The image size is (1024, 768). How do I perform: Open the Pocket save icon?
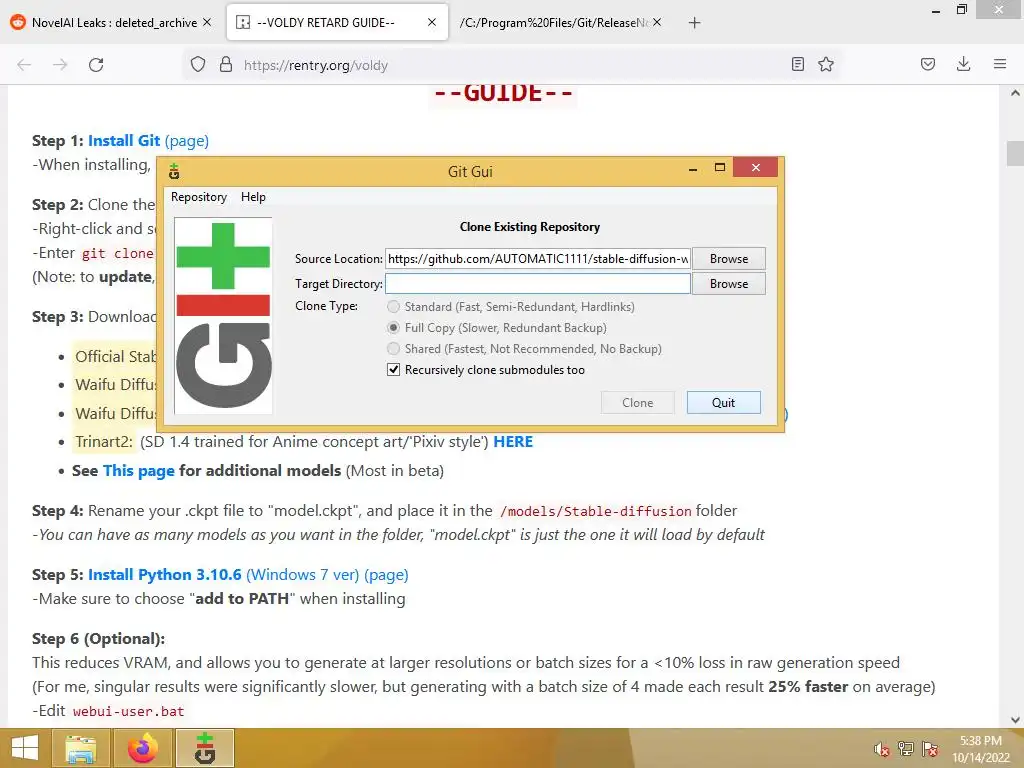927,64
